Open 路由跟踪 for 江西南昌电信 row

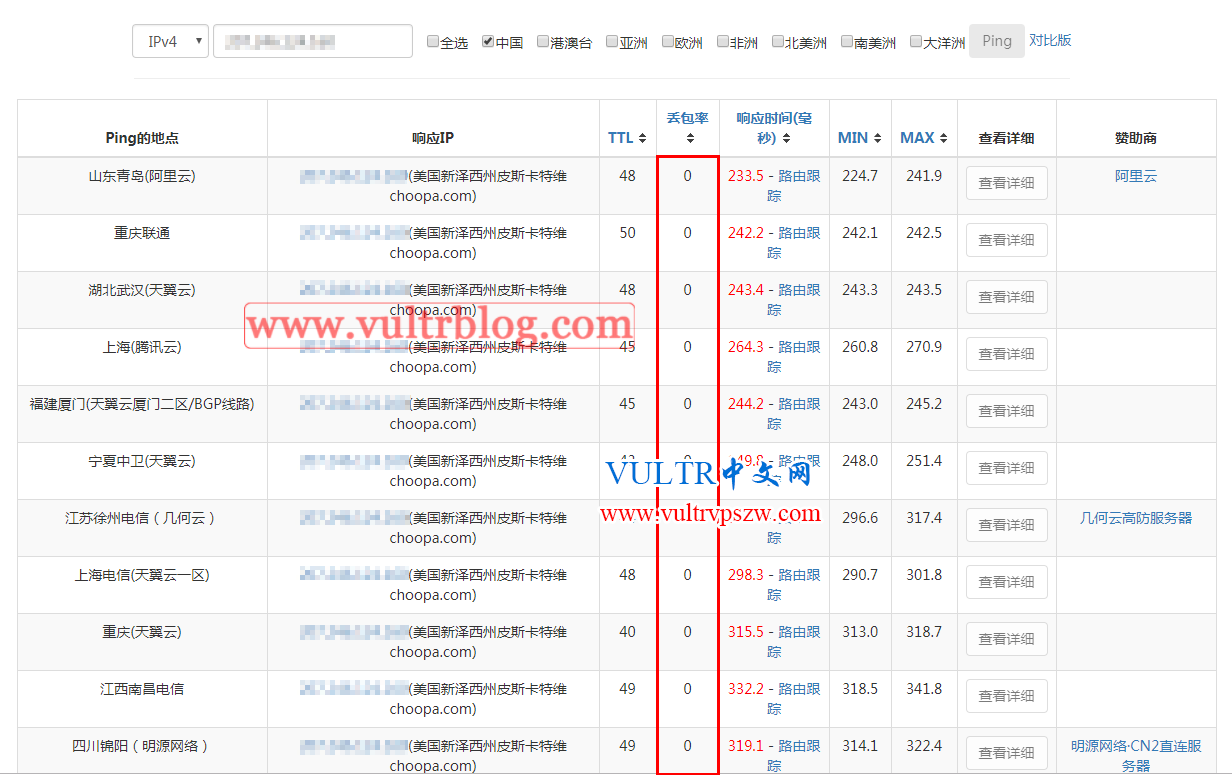[x=799, y=689]
